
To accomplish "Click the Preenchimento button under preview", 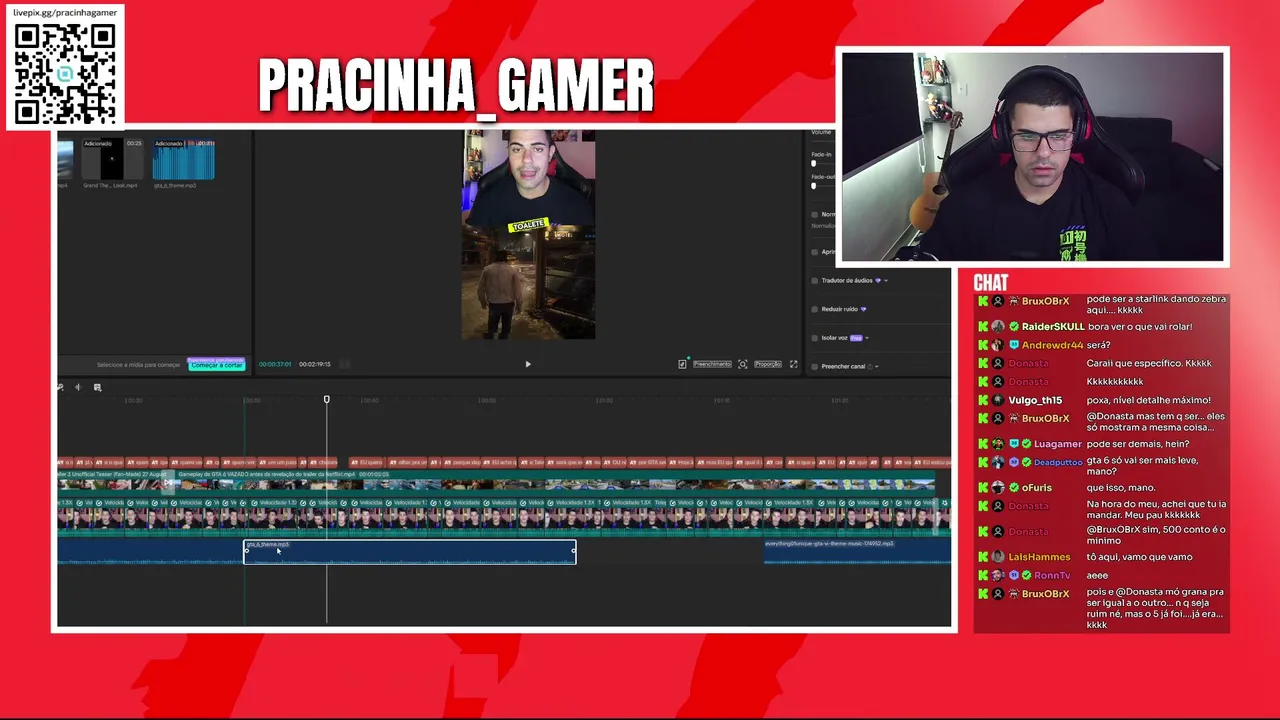I will (712, 364).
